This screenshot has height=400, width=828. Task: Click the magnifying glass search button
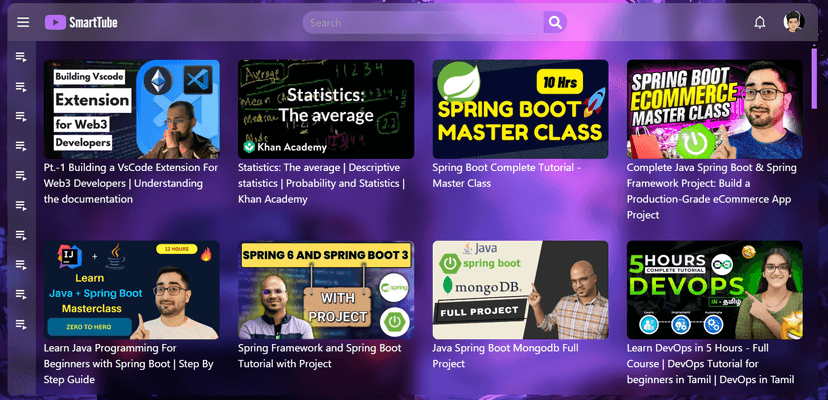555,23
